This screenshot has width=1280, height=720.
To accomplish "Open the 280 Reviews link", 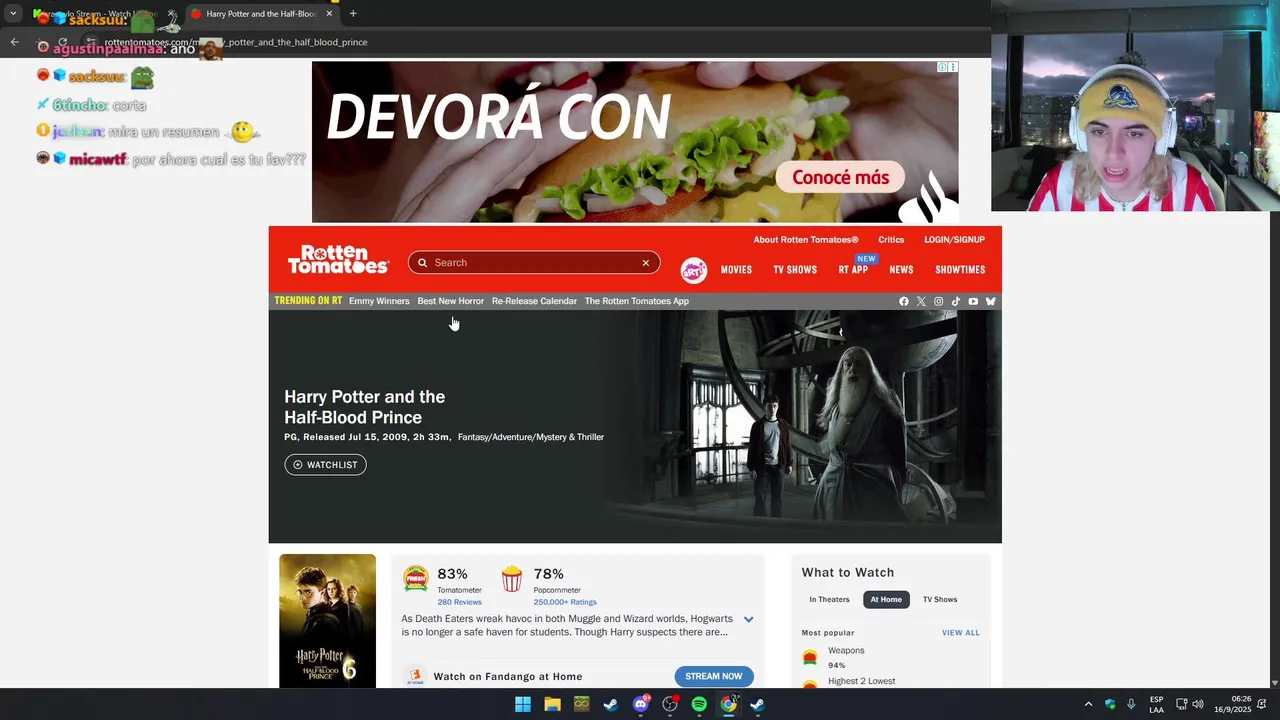I will coord(459,602).
